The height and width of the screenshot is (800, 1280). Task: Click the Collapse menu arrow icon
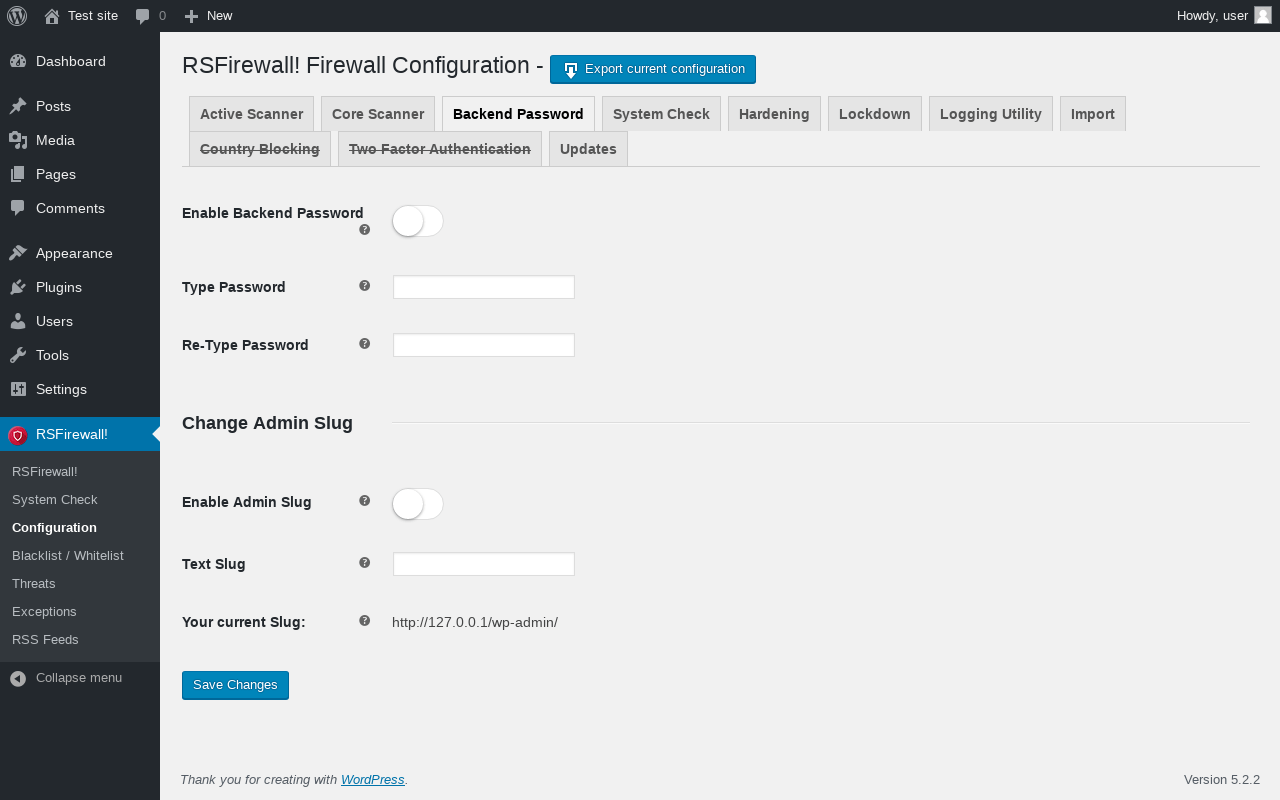coord(18,678)
